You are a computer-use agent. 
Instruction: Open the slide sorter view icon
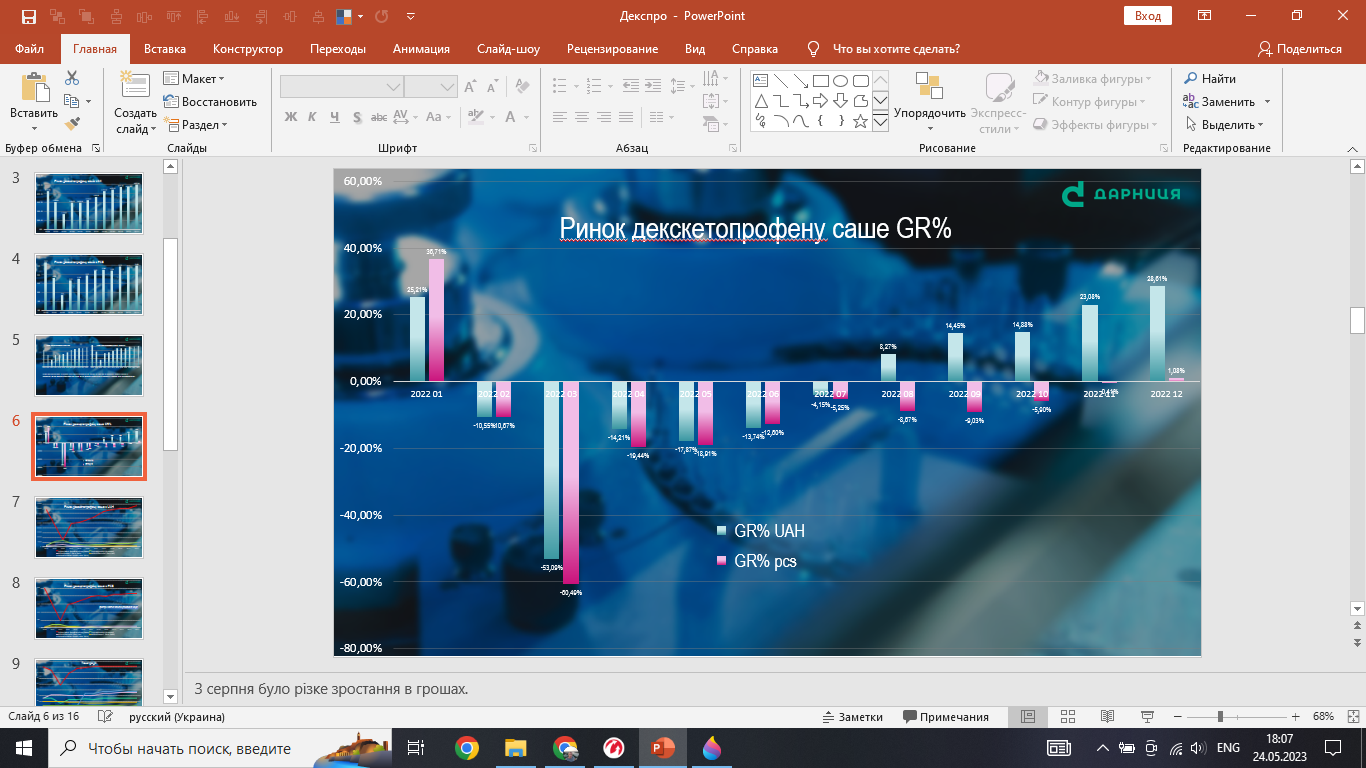point(1068,717)
